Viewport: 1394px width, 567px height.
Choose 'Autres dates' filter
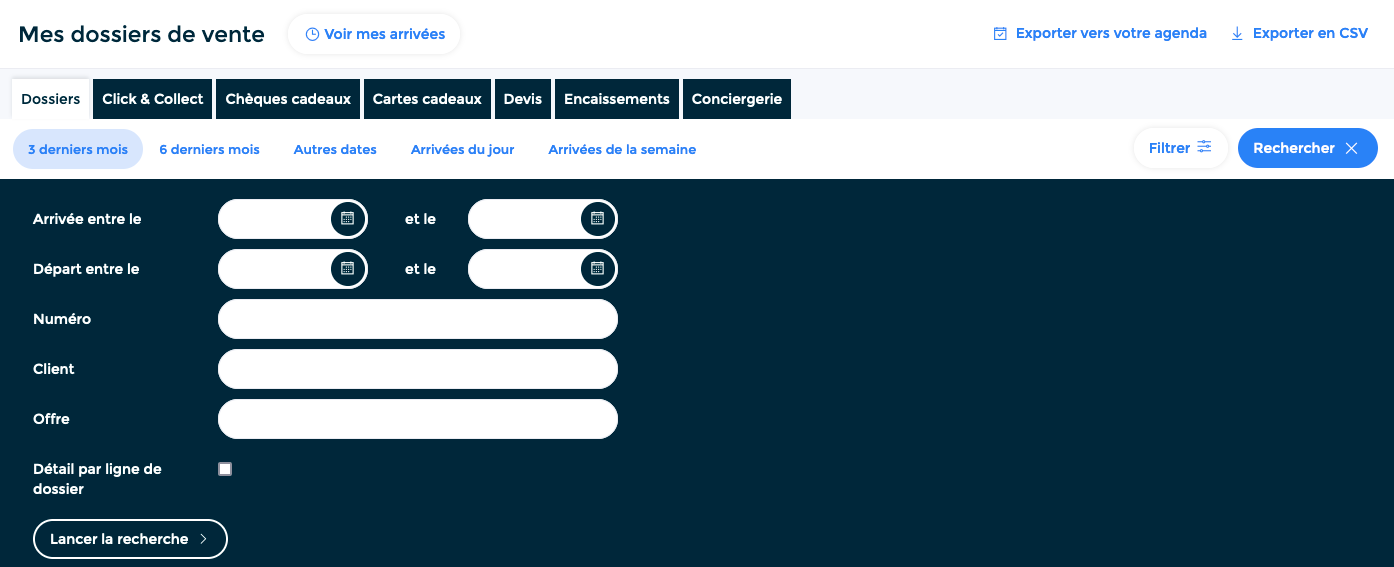[x=335, y=149]
